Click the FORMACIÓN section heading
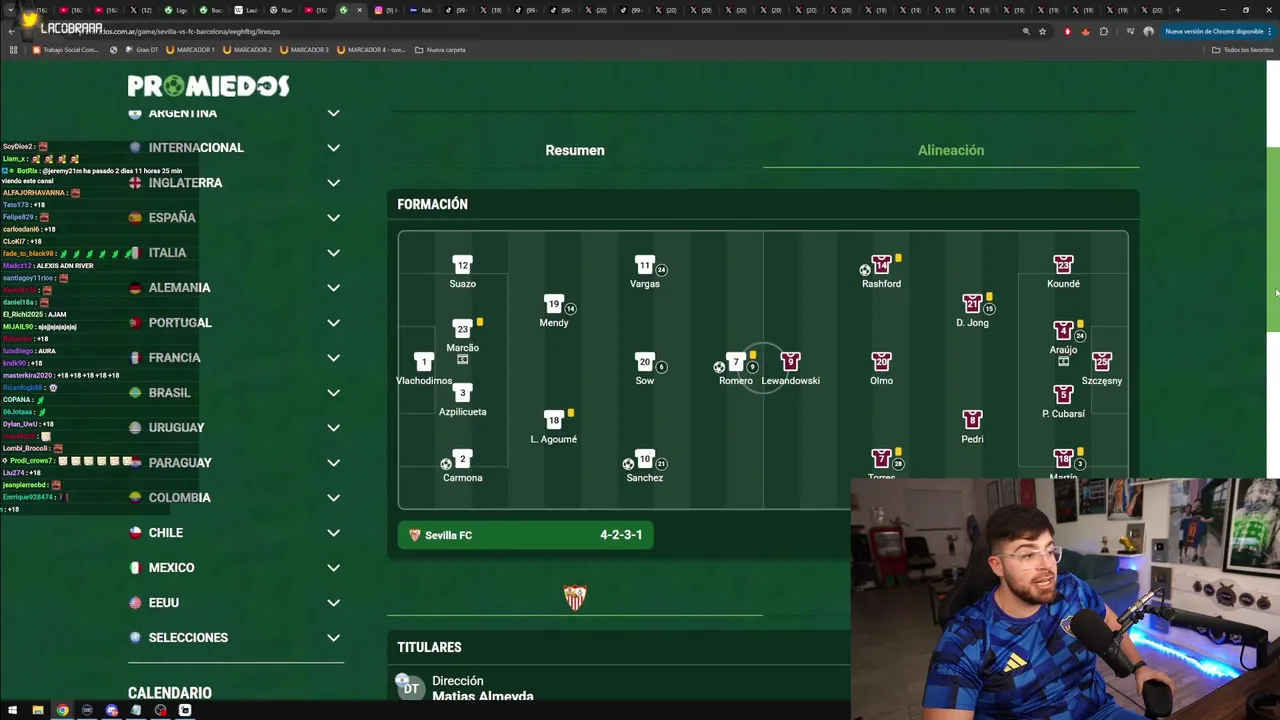Viewport: 1280px width, 720px height. 432,204
